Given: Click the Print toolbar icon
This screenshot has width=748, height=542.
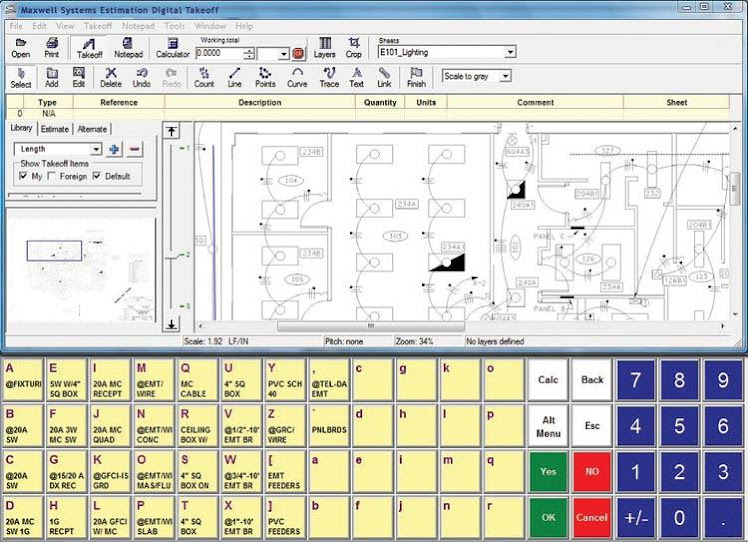Looking at the screenshot, I should pos(52,48).
